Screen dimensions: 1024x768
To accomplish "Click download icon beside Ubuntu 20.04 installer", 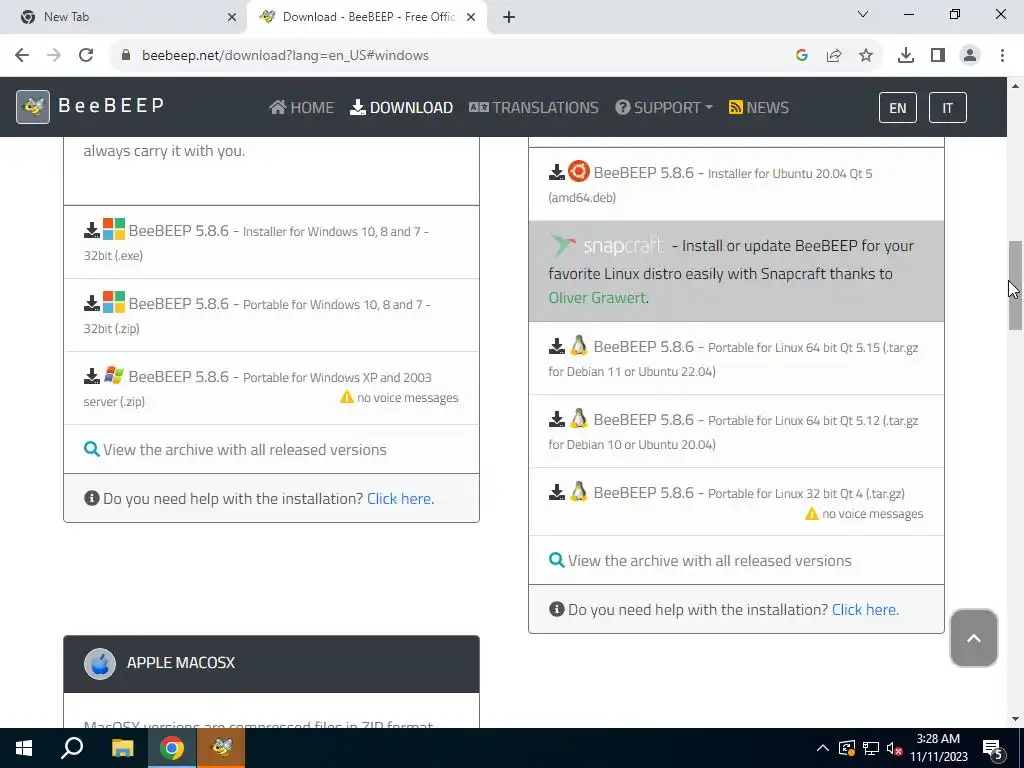I will (x=556, y=173).
